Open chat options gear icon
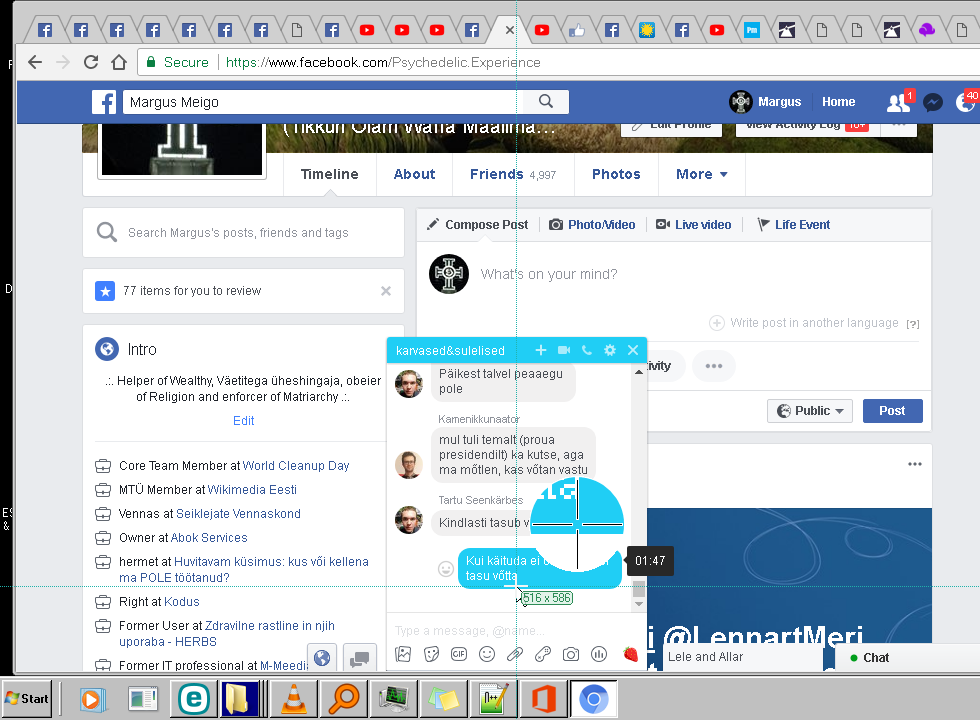Screen dimensions: 980x720 click(610, 350)
